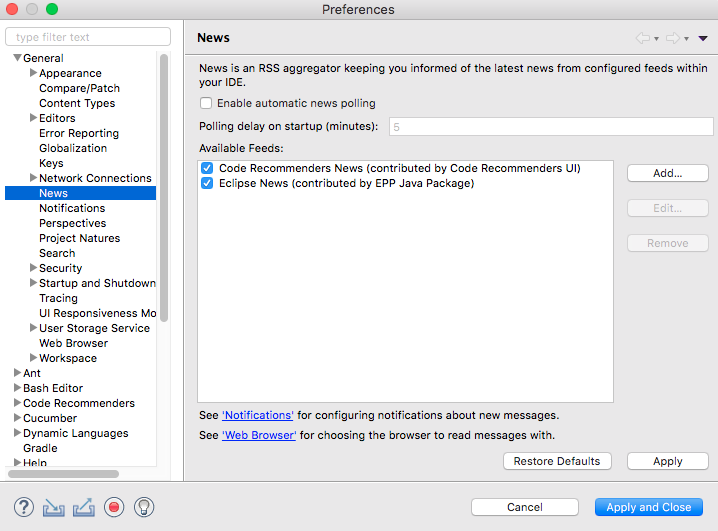718x531 pixels.
Task: Open the Help icon at bottom left
Action: coord(24,507)
